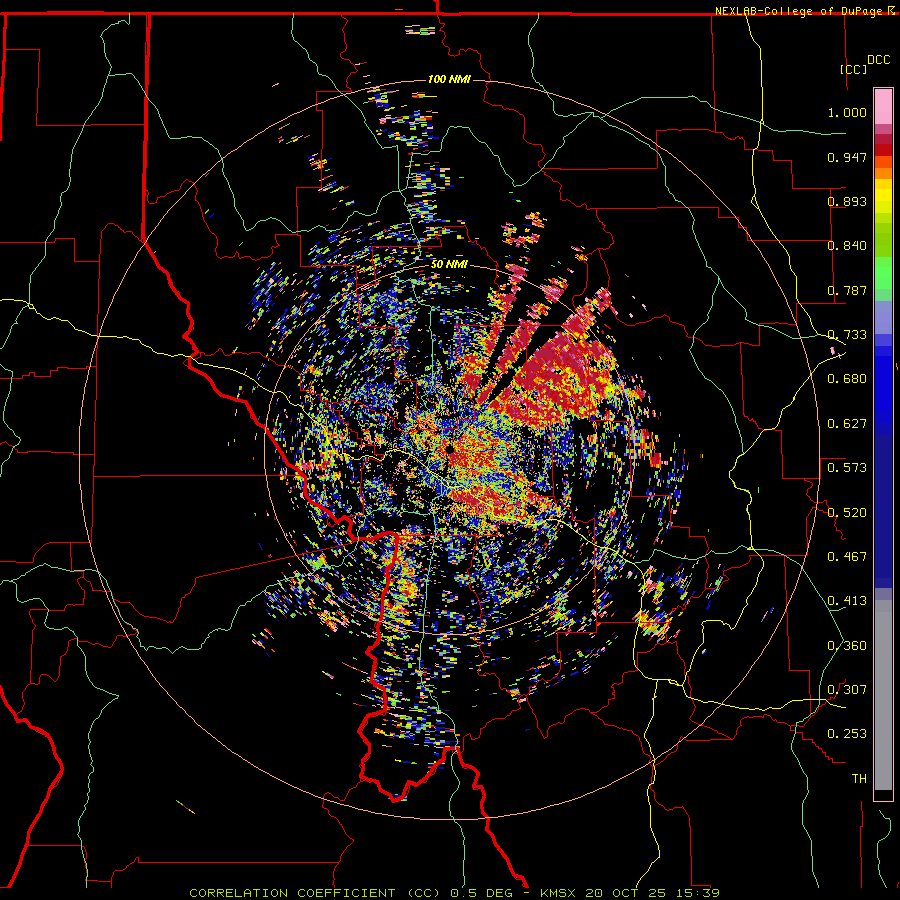Click the TH threshold label
The height and width of the screenshot is (900, 900).
pyautogui.click(x=859, y=778)
